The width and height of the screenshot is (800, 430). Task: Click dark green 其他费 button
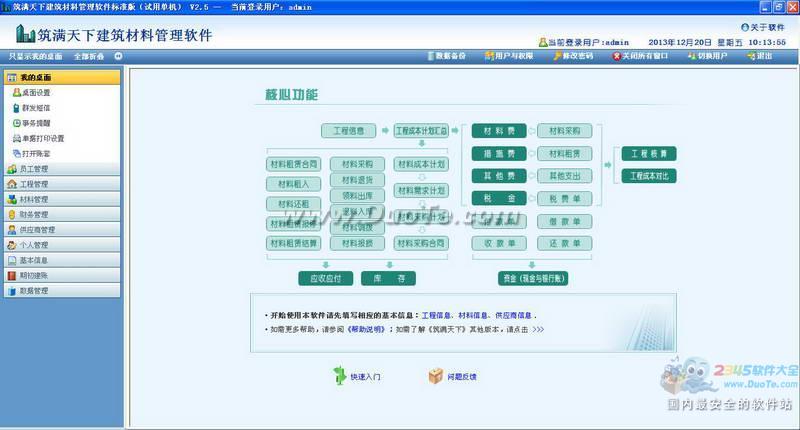[x=499, y=176]
